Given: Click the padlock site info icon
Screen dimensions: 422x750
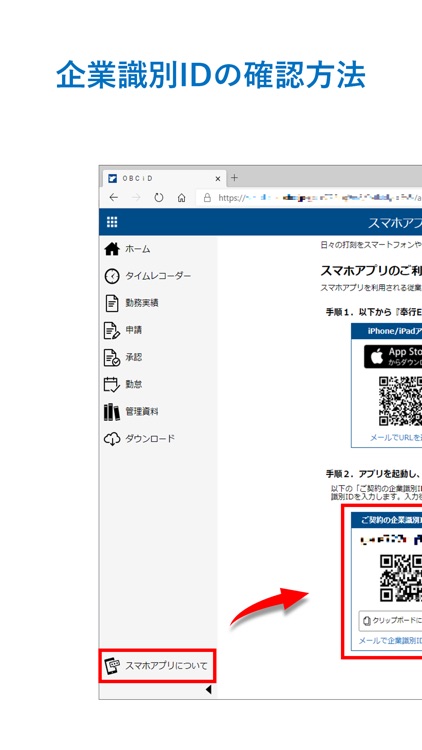Looking at the screenshot, I should pos(207,198).
